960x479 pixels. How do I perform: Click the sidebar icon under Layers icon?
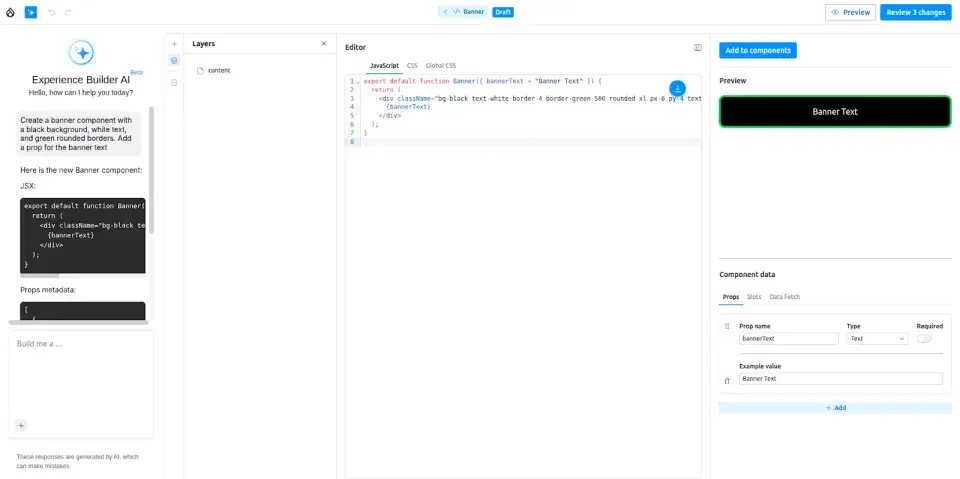[x=174, y=82]
